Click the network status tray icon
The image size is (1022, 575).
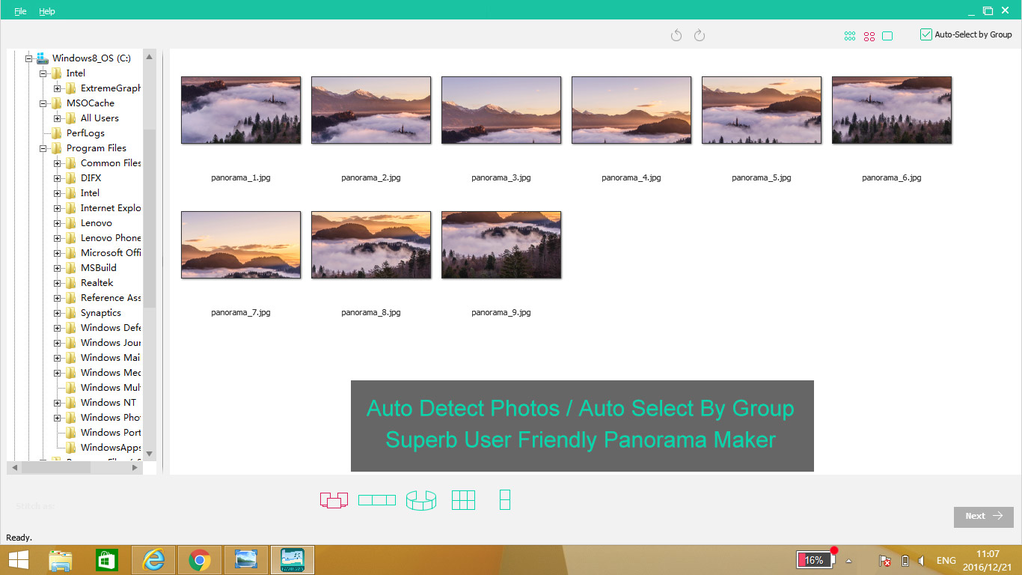pos(884,561)
